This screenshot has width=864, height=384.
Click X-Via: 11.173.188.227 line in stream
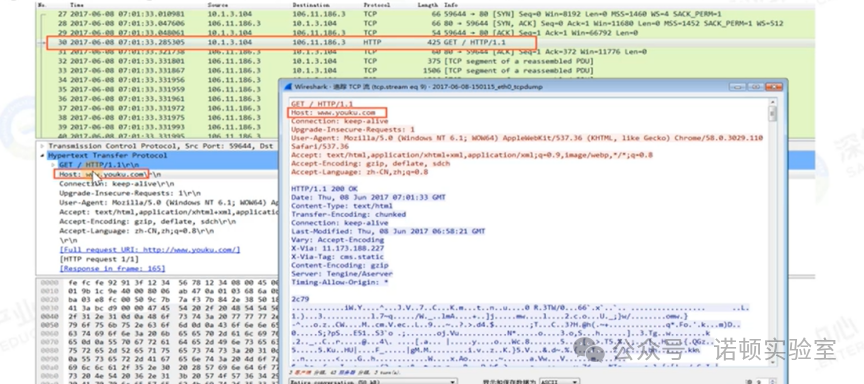337,248
